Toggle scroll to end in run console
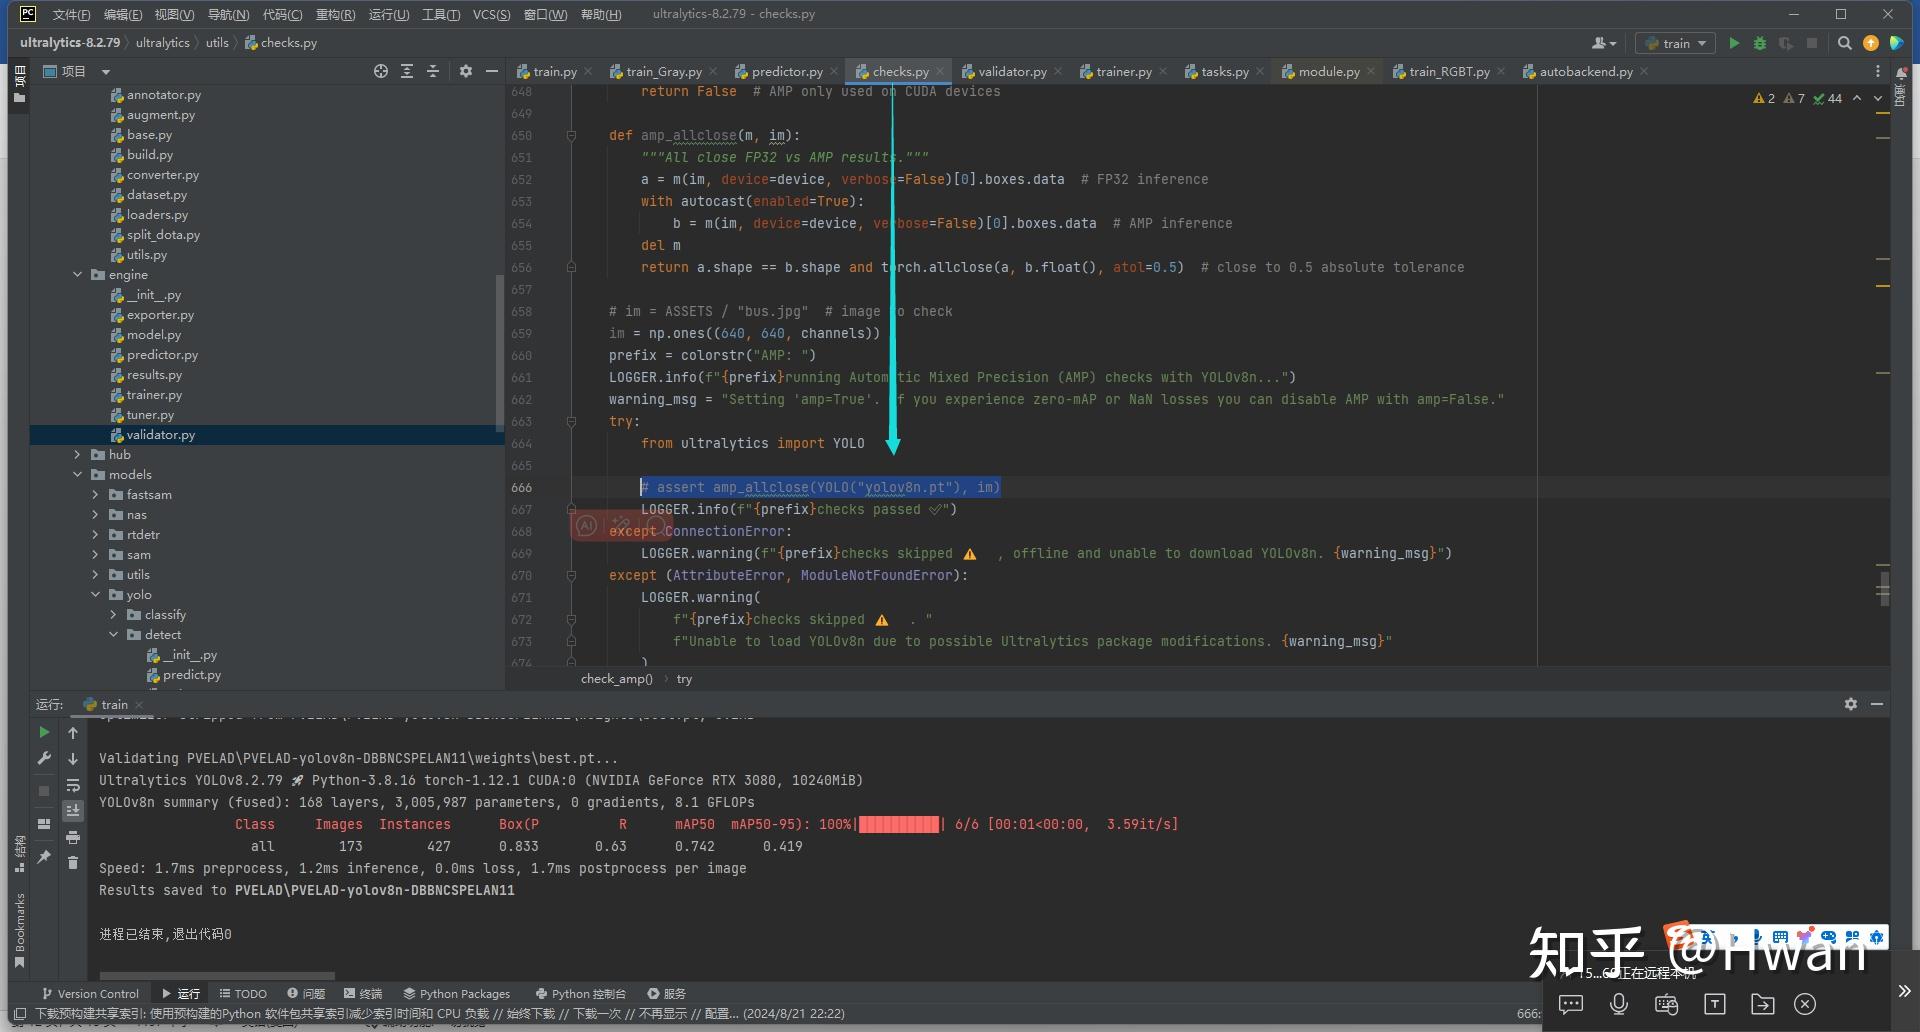1920x1032 pixels. 73,811
